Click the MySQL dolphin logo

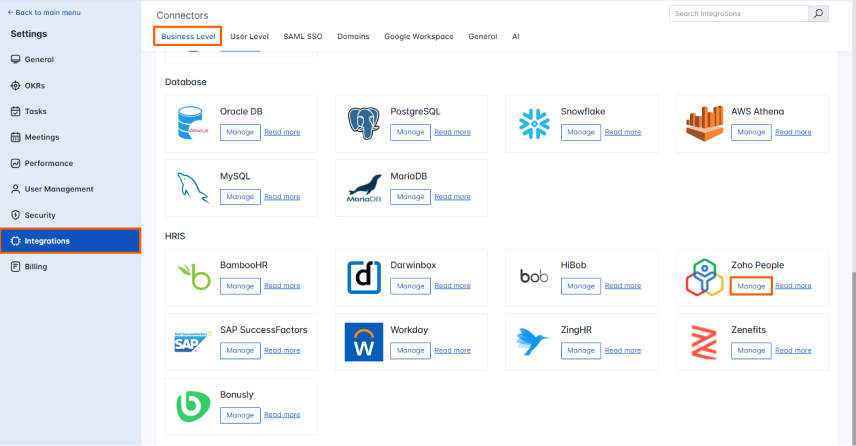pyautogui.click(x=193, y=188)
